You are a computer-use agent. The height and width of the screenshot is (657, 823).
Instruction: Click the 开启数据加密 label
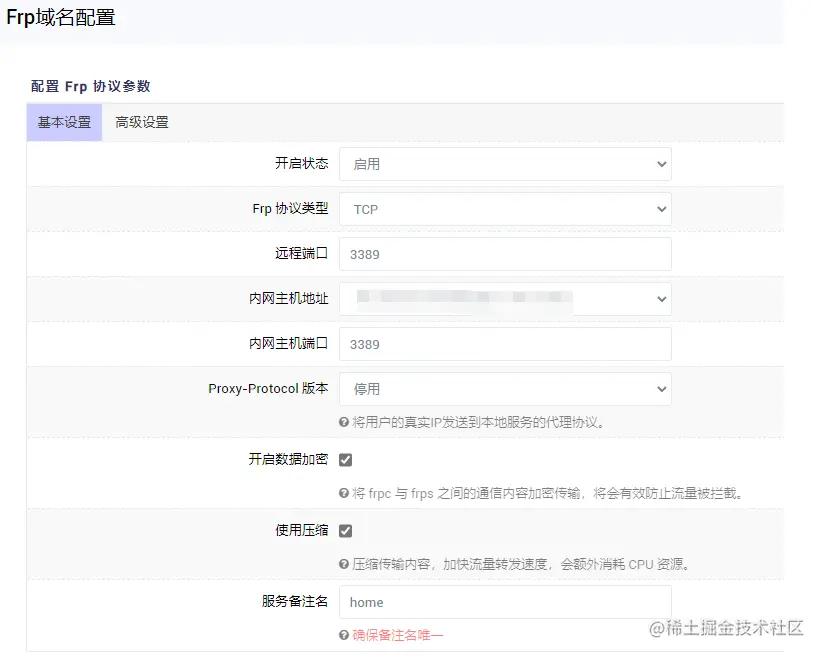pyautogui.click(x=289, y=459)
